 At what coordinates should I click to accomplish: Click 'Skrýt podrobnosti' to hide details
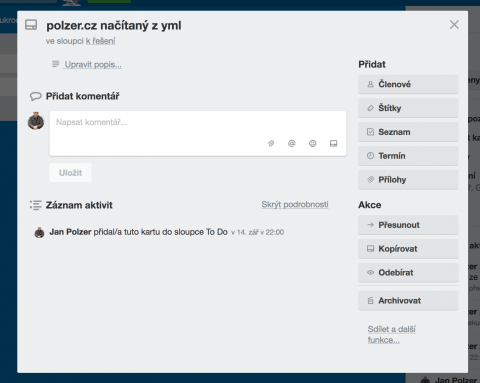coord(295,204)
